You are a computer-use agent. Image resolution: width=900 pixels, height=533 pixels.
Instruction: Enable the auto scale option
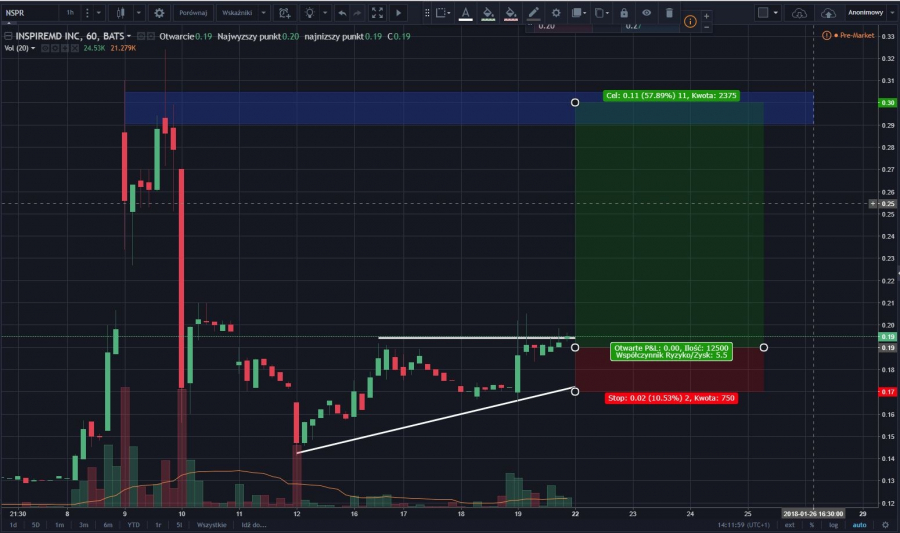tap(860, 524)
